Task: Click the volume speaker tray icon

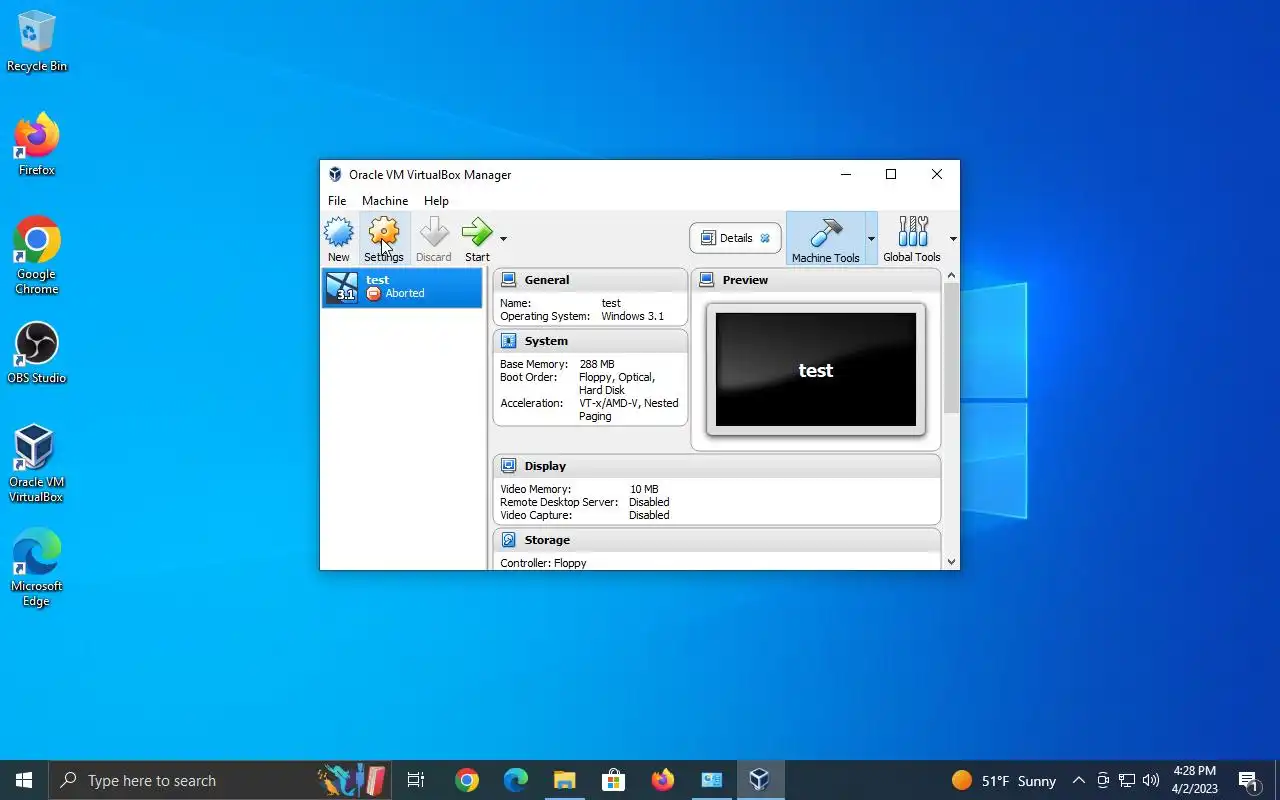Action: [1151, 780]
